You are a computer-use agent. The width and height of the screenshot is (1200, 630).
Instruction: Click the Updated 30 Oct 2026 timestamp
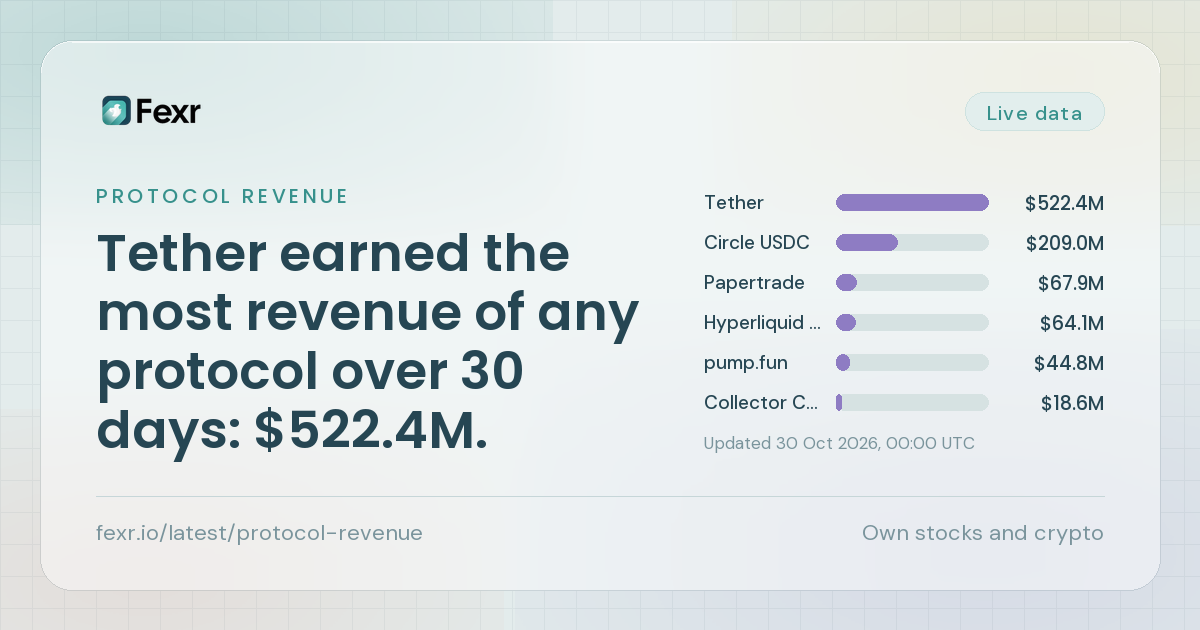pyautogui.click(x=839, y=443)
